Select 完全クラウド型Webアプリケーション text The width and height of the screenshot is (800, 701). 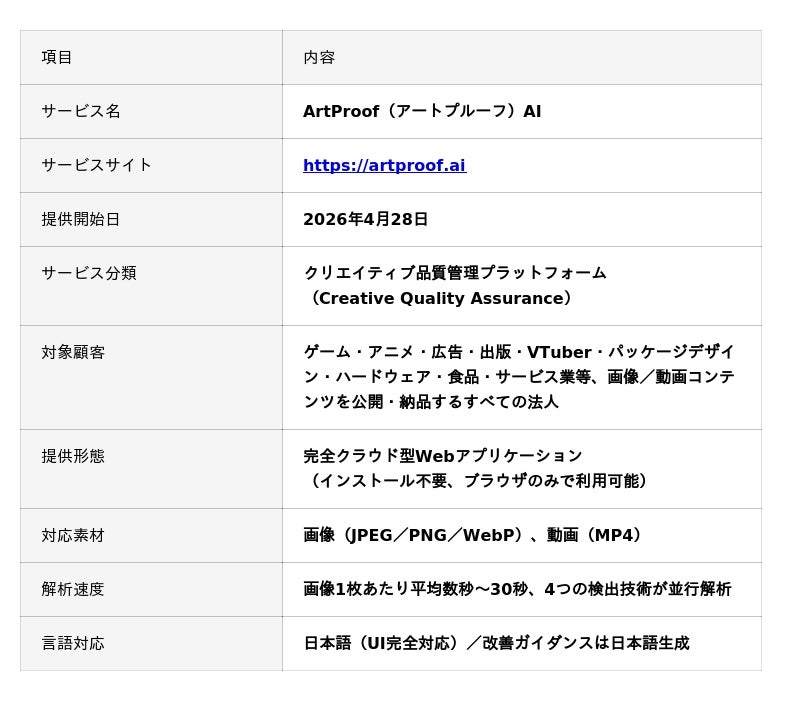click(442, 456)
